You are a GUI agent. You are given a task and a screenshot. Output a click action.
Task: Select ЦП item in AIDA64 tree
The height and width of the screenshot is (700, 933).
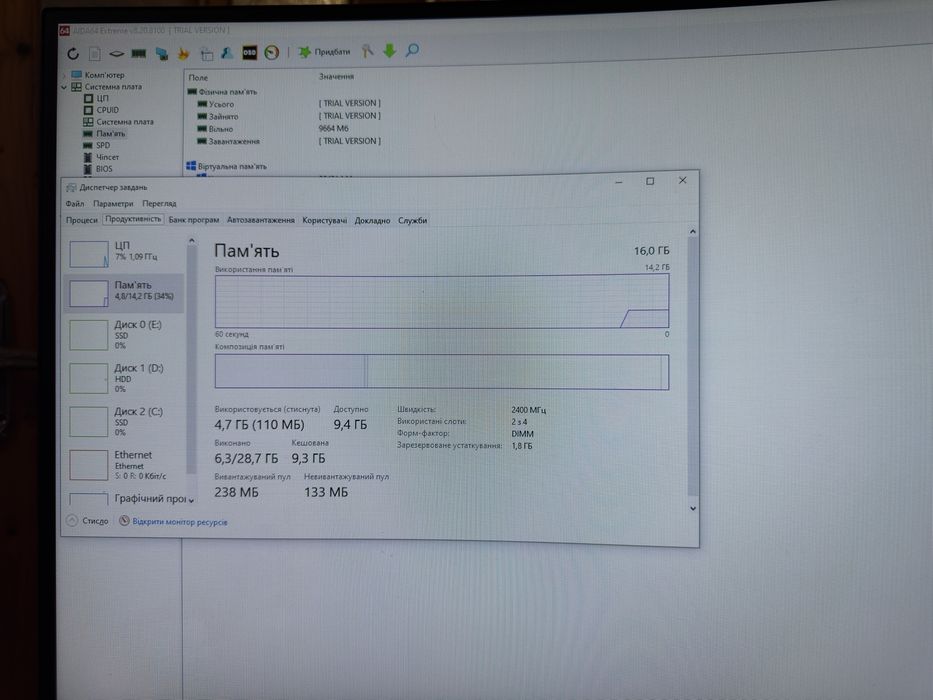click(96, 98)
